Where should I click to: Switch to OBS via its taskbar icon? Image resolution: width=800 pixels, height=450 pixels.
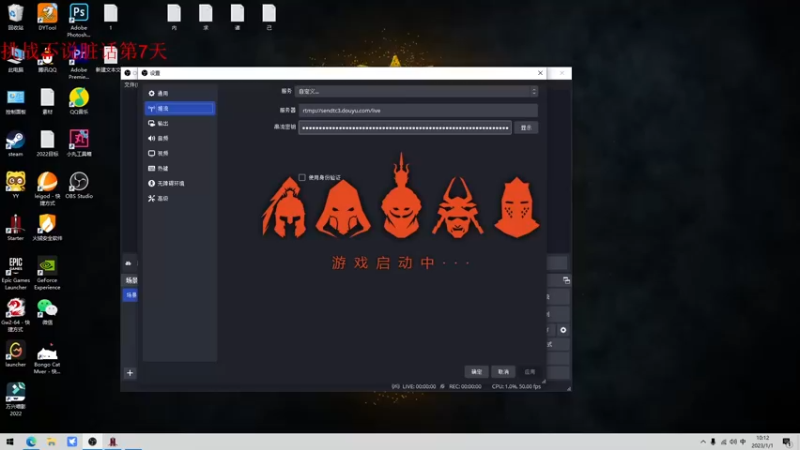pos(92,441)
